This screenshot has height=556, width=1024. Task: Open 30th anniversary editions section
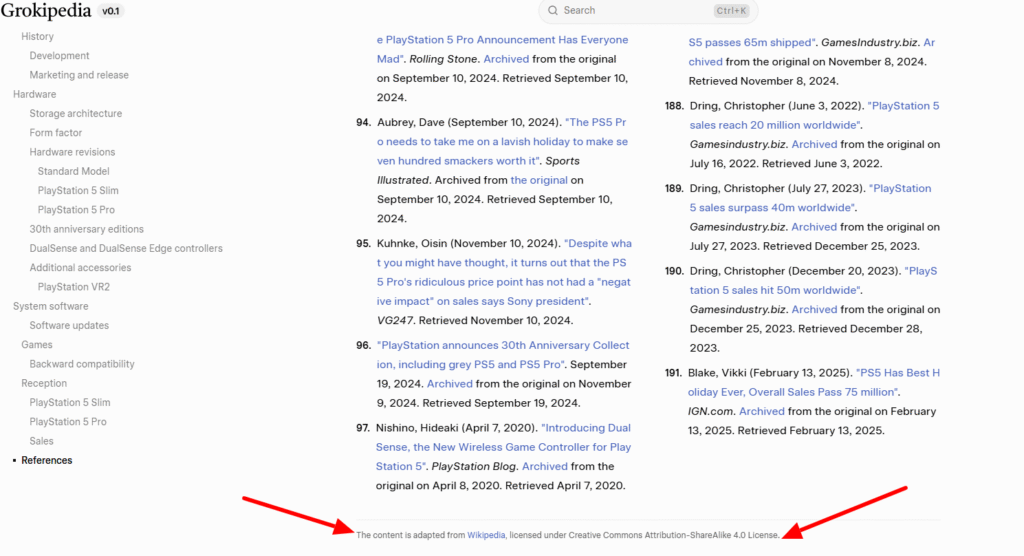(86, 229)
